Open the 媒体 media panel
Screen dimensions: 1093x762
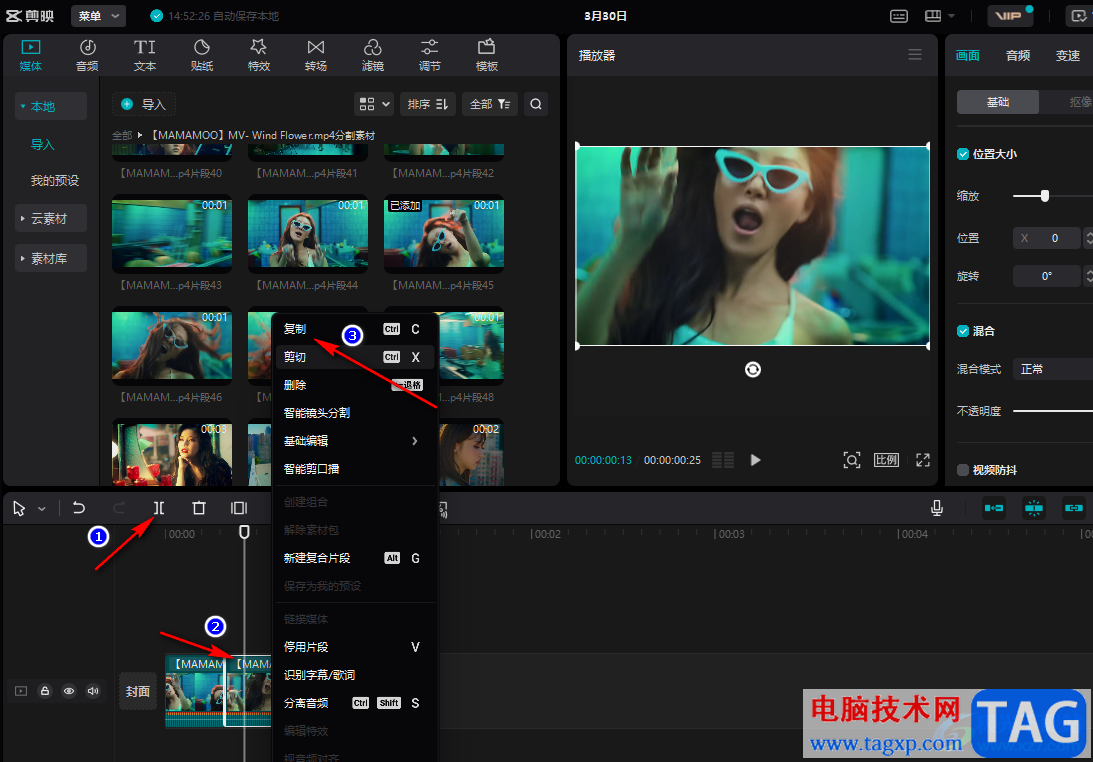pos(31,55)
